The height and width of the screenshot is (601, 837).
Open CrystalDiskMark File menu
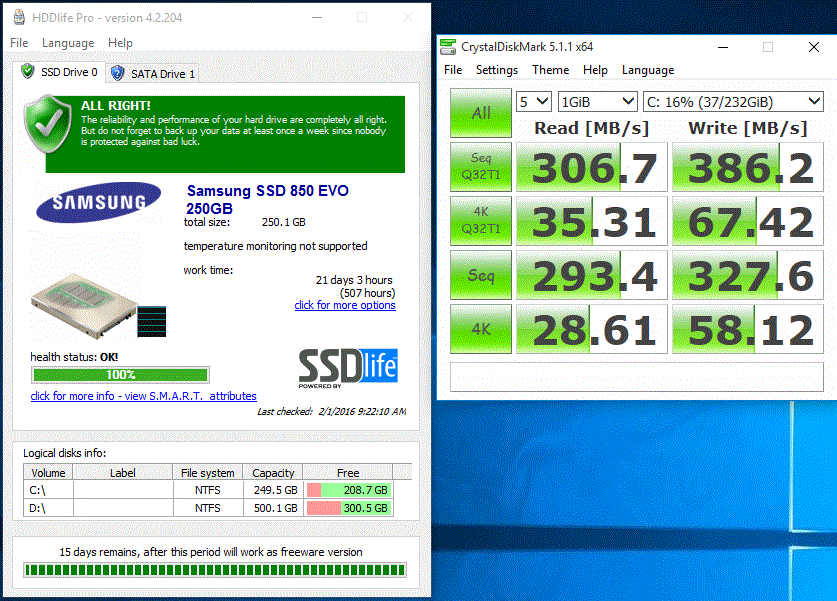click(453, 70)
